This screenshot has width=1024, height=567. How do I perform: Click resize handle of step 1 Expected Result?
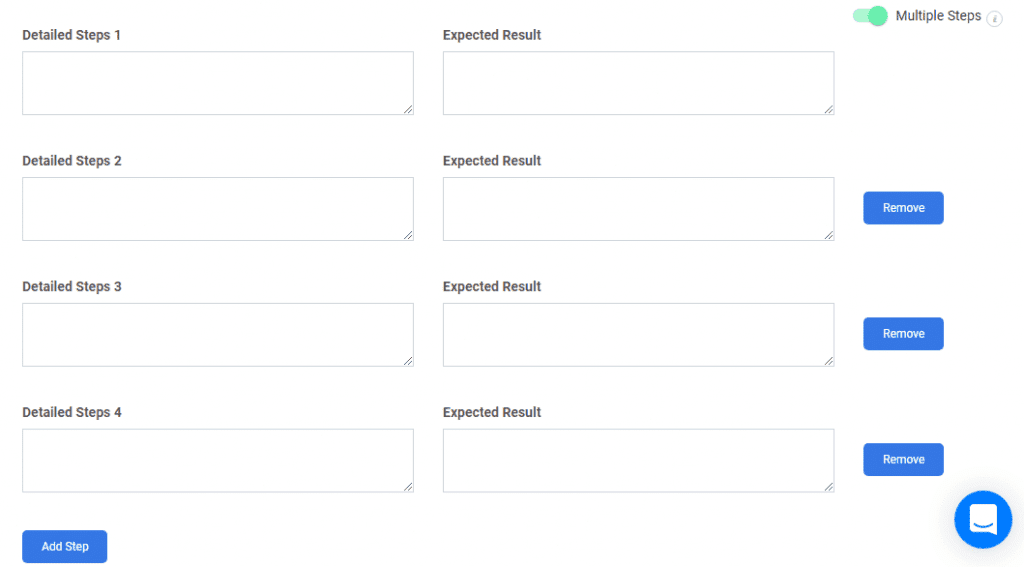[829, 109]
